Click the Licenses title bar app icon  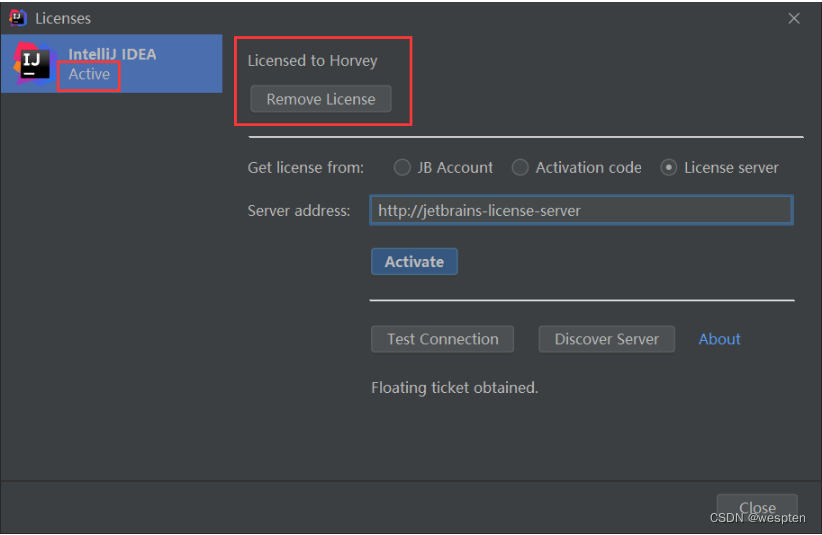(x=18, y=18)
